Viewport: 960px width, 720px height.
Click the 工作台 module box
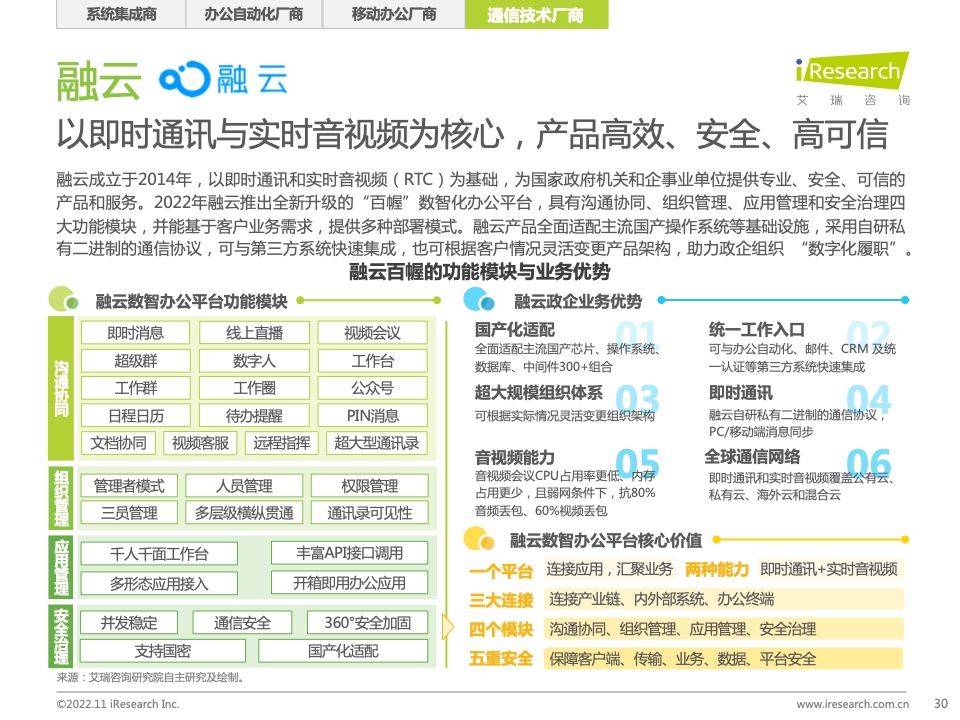(x=372, y=361)
